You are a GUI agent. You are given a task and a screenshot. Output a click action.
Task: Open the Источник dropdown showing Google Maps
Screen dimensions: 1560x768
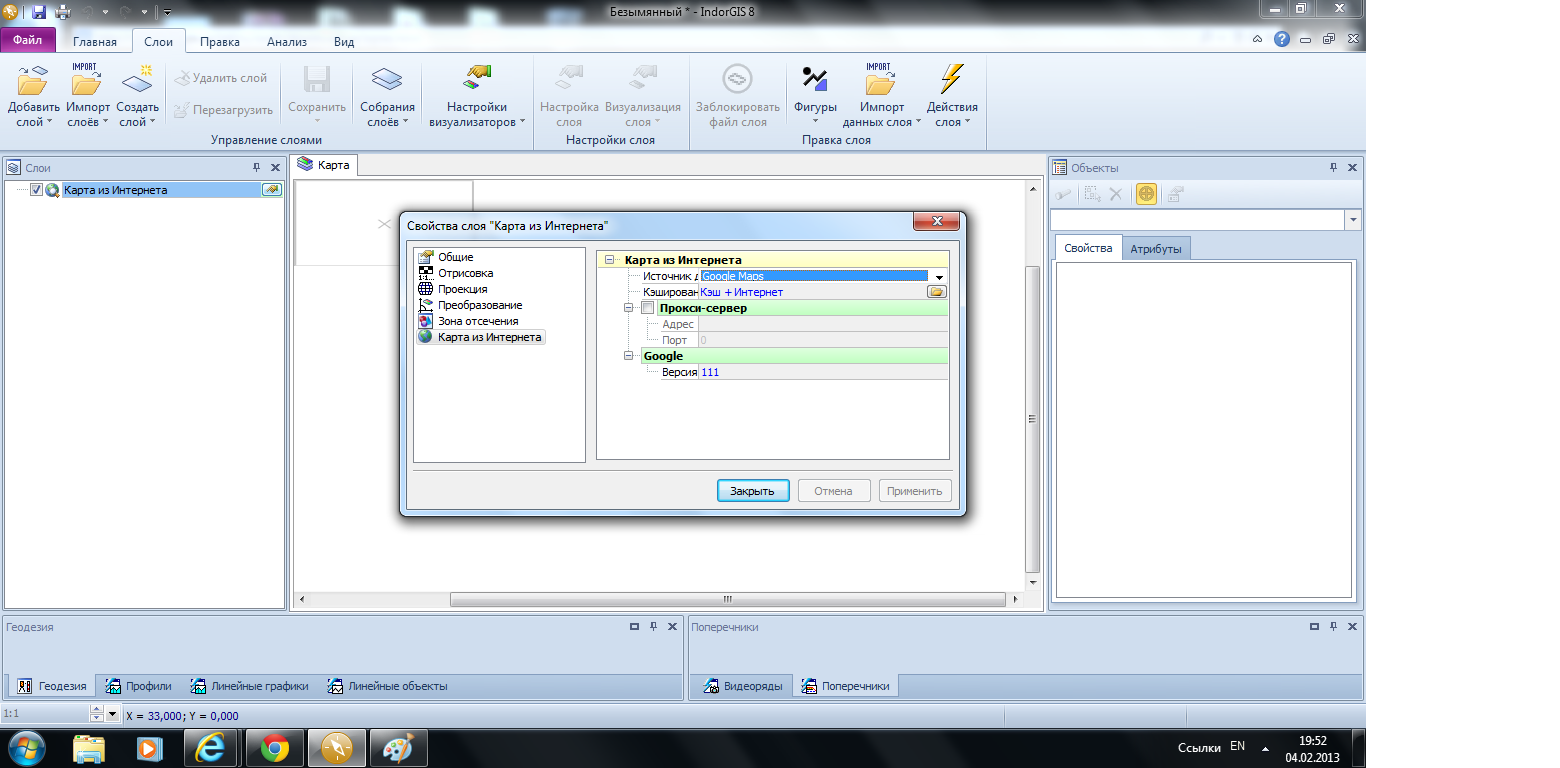939,277
